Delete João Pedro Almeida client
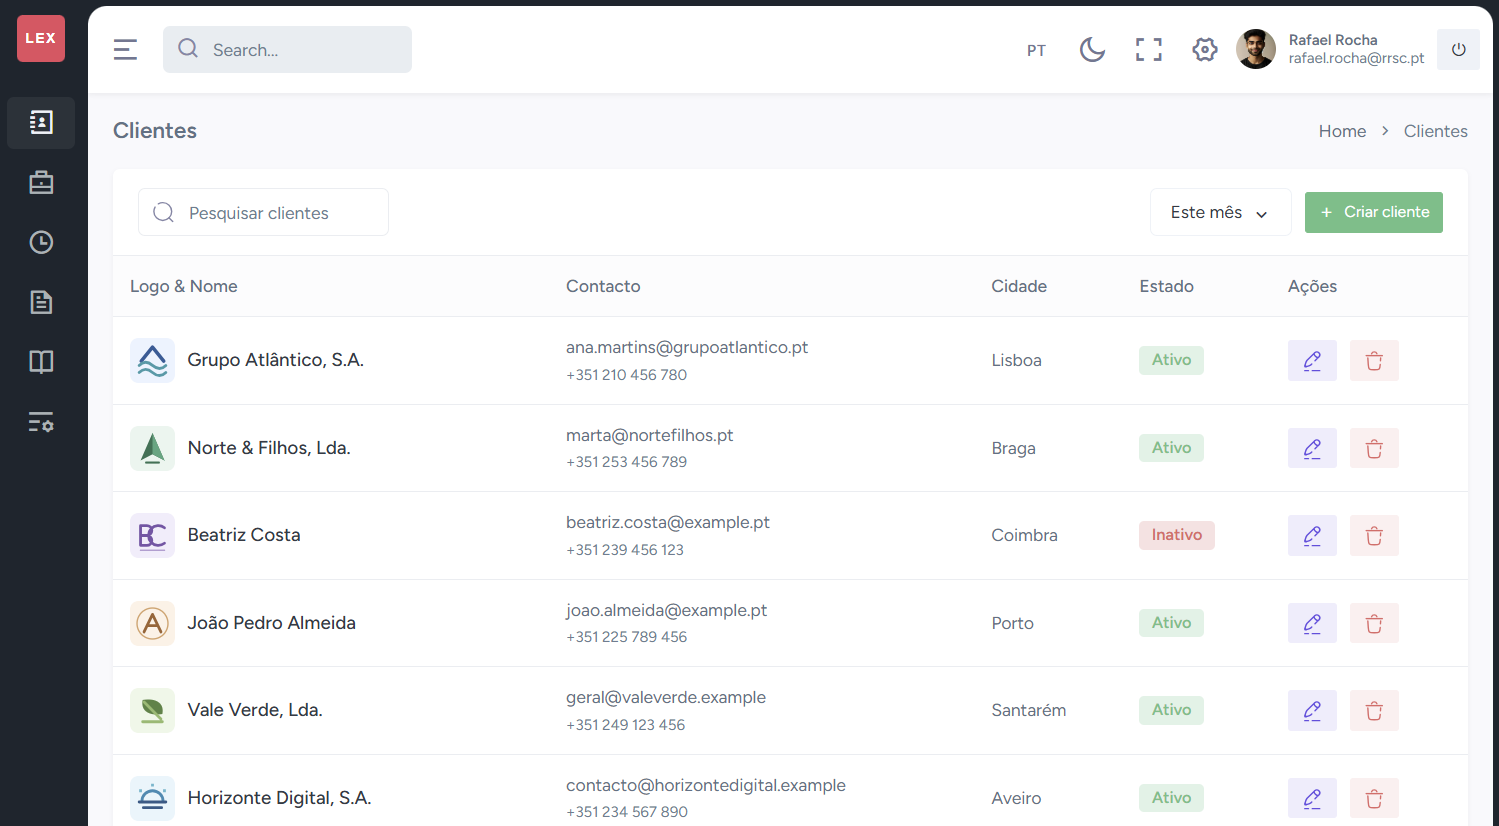 tap(1374, 623)
